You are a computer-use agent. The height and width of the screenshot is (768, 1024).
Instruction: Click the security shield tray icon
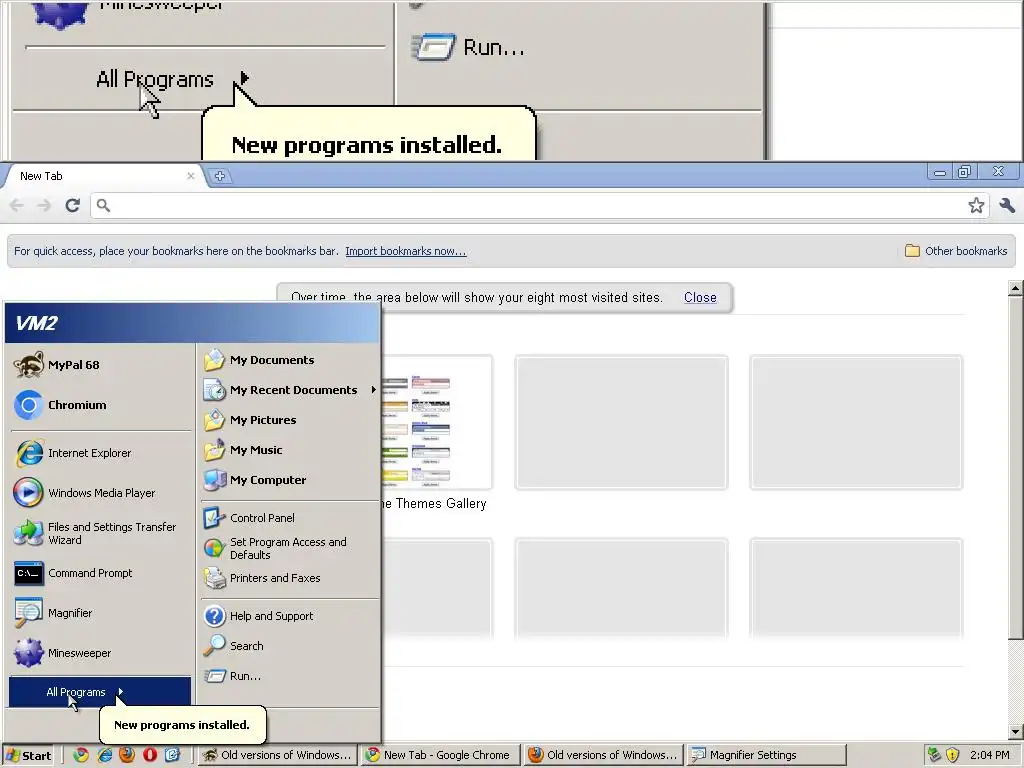point(953,755)
